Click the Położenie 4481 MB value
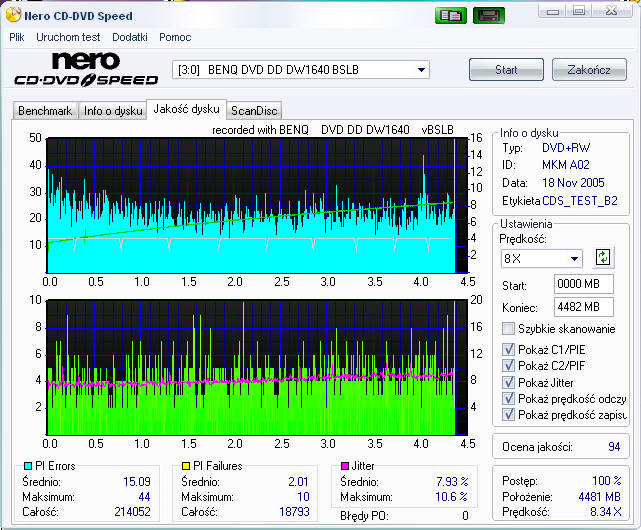The image size is (641, 530). 599,497
